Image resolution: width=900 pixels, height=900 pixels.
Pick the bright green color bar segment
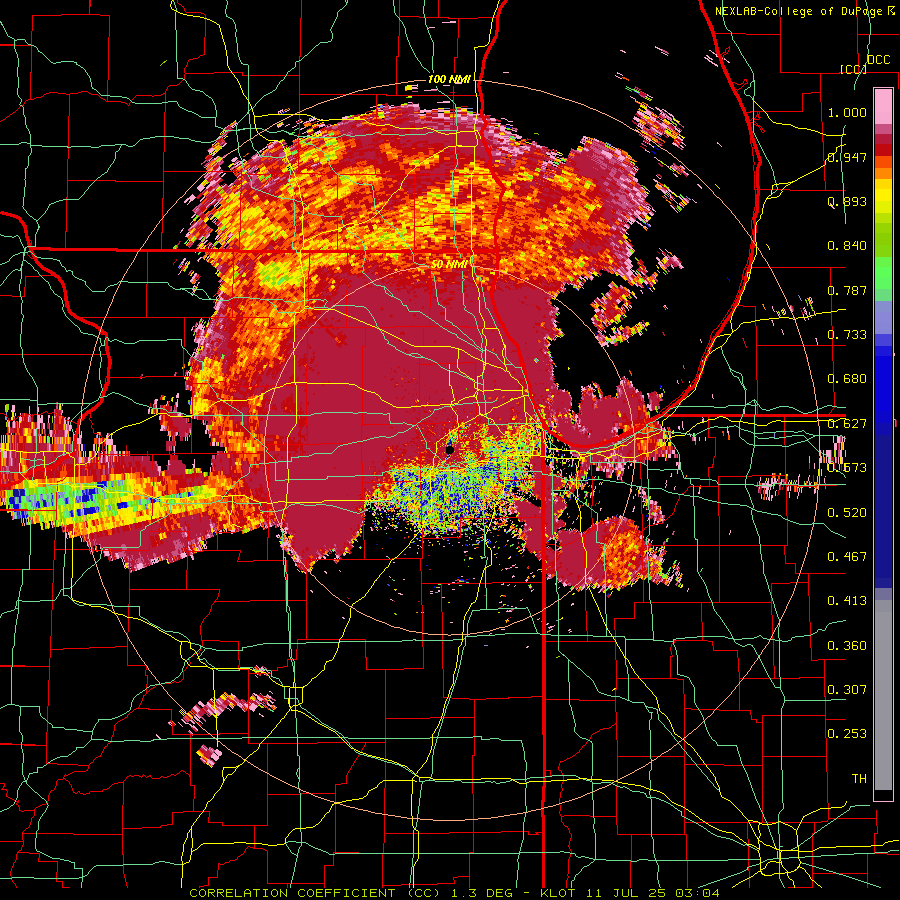click(x=883, y=273)
